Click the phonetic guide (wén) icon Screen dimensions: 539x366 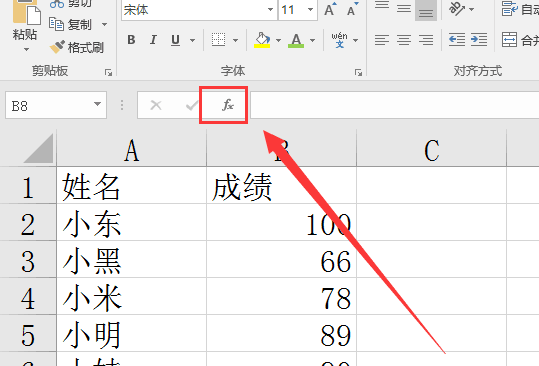coord(339,40)
